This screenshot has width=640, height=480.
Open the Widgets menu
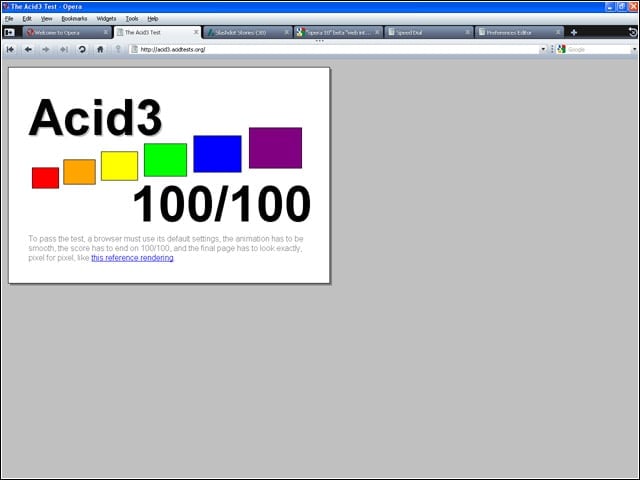(106, 19)
